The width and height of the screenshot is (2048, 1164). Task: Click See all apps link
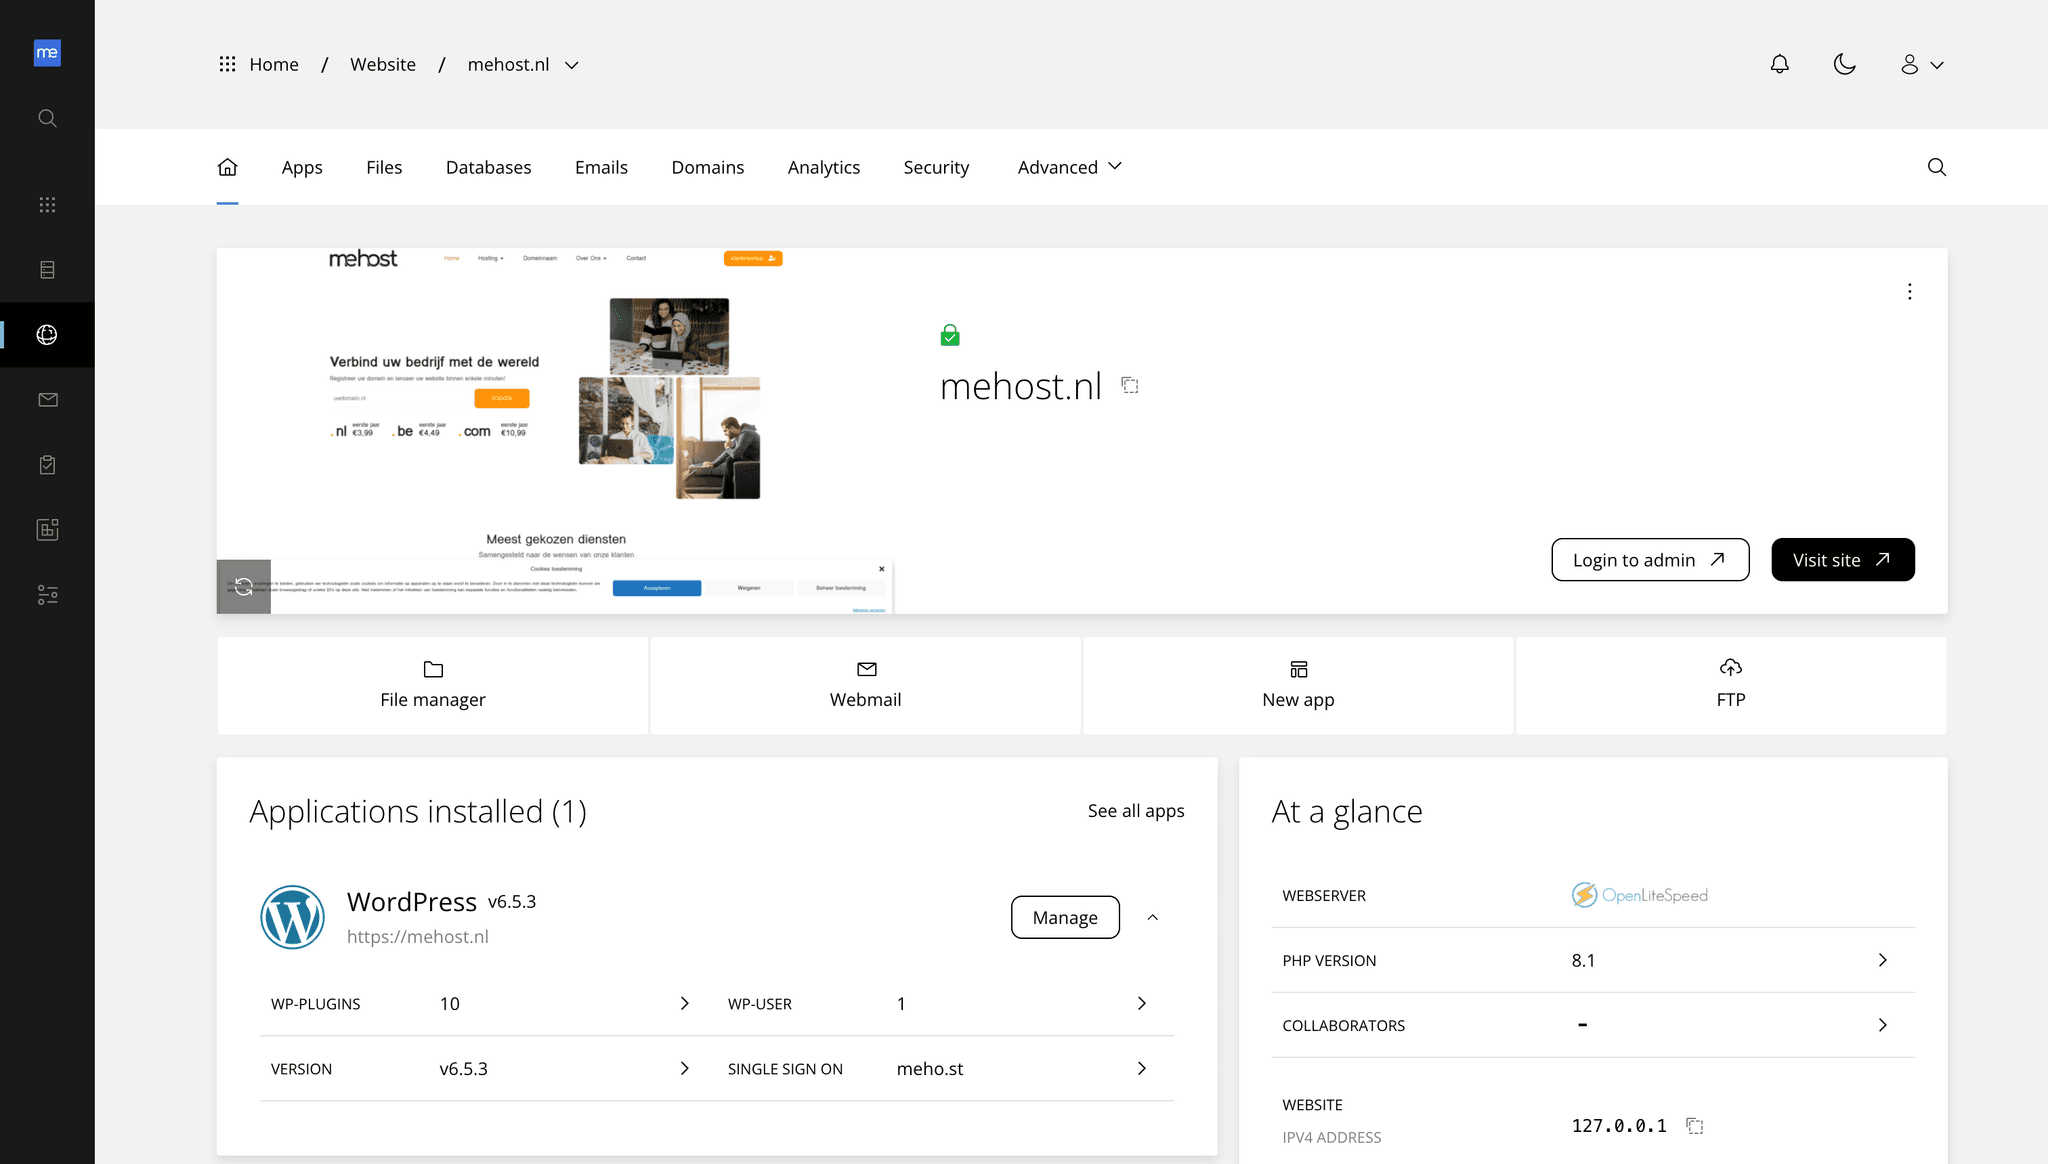point(1135,810)
